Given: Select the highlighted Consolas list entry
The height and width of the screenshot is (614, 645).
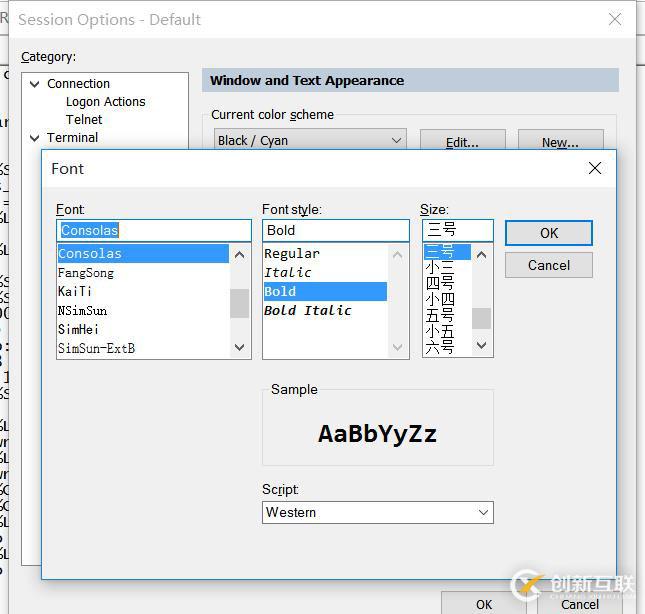Looking at the screenshot, I should [143, 253].
